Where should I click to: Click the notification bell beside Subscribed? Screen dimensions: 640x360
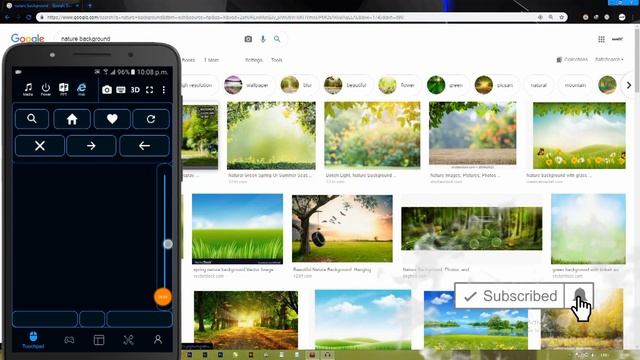(579, 296)
